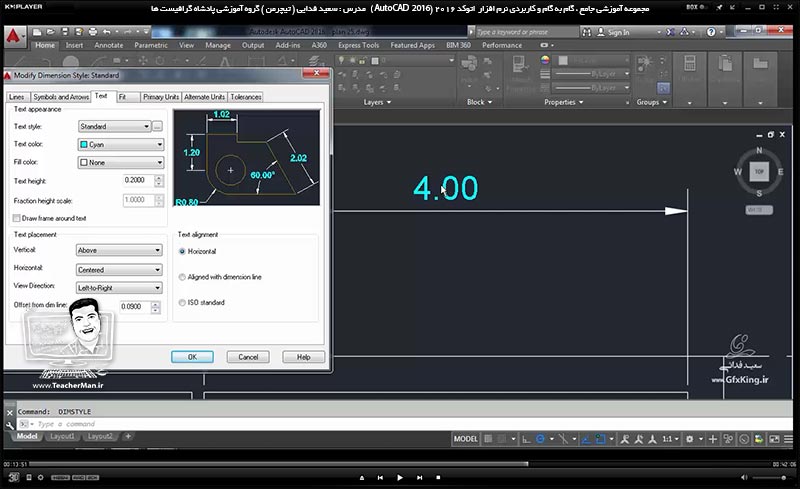
Task: Open the AutoCAD application menu (red A)
Action: 14,37
